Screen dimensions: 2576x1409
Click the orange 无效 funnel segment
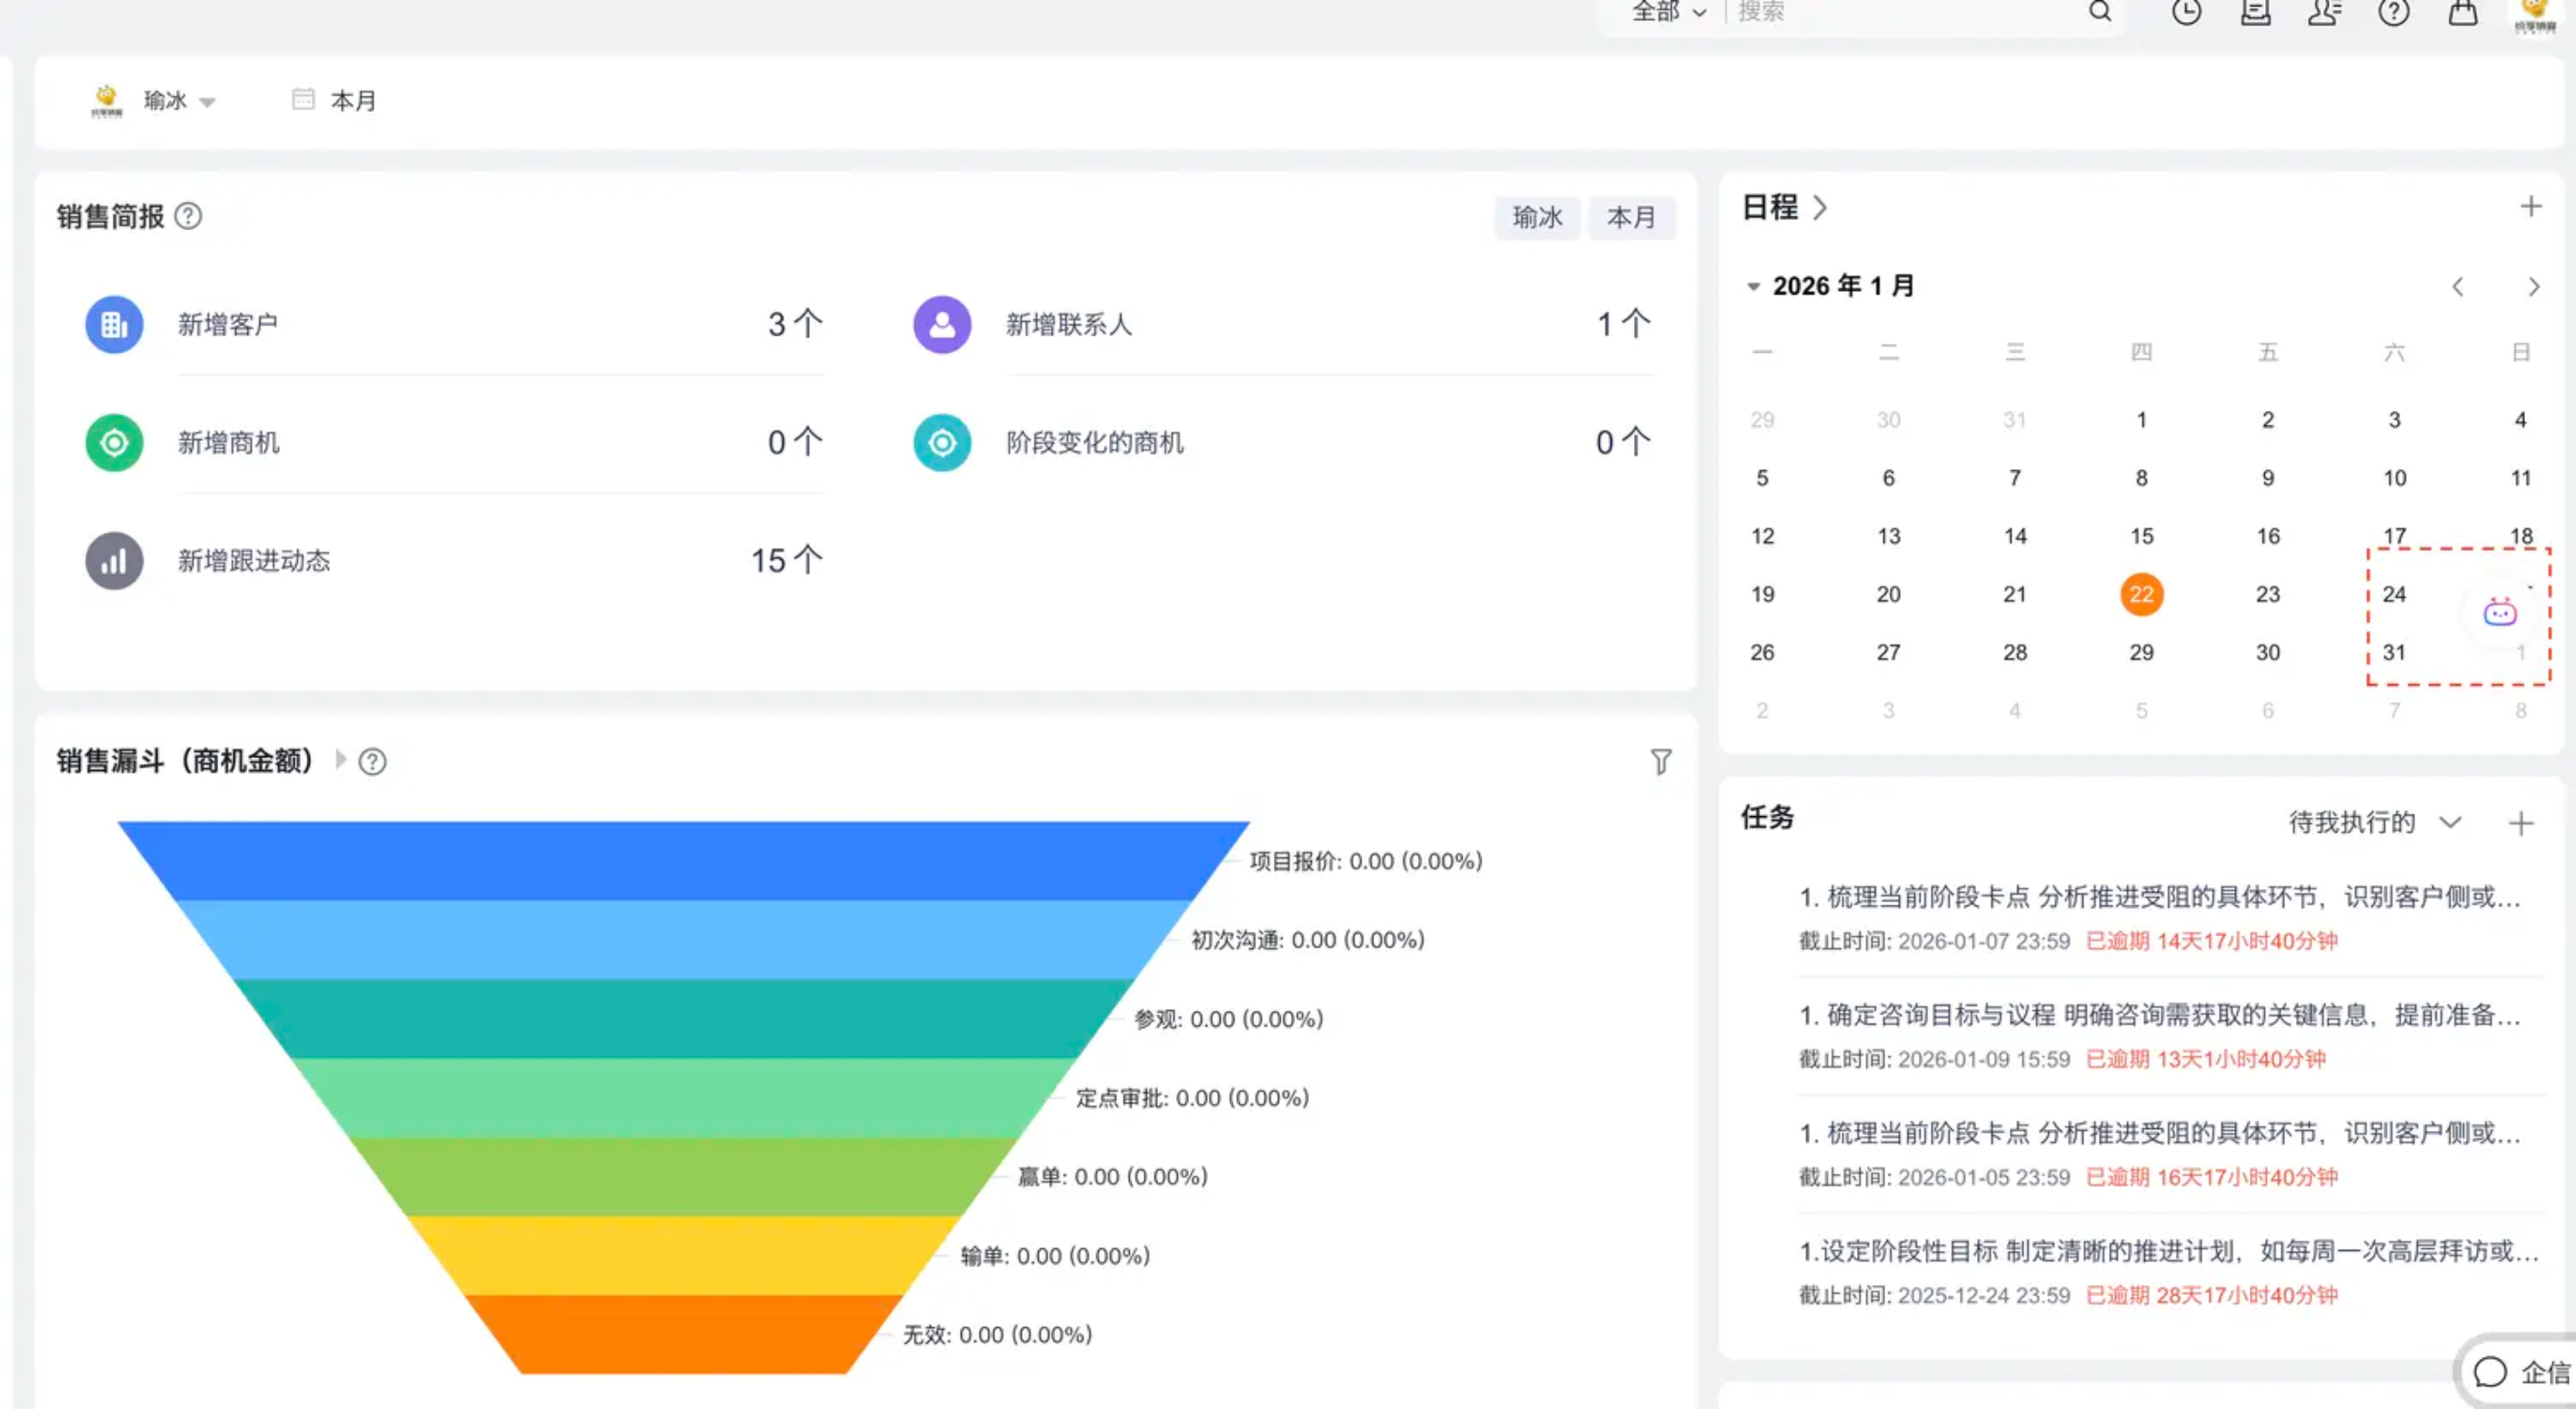coord(684,1334)
